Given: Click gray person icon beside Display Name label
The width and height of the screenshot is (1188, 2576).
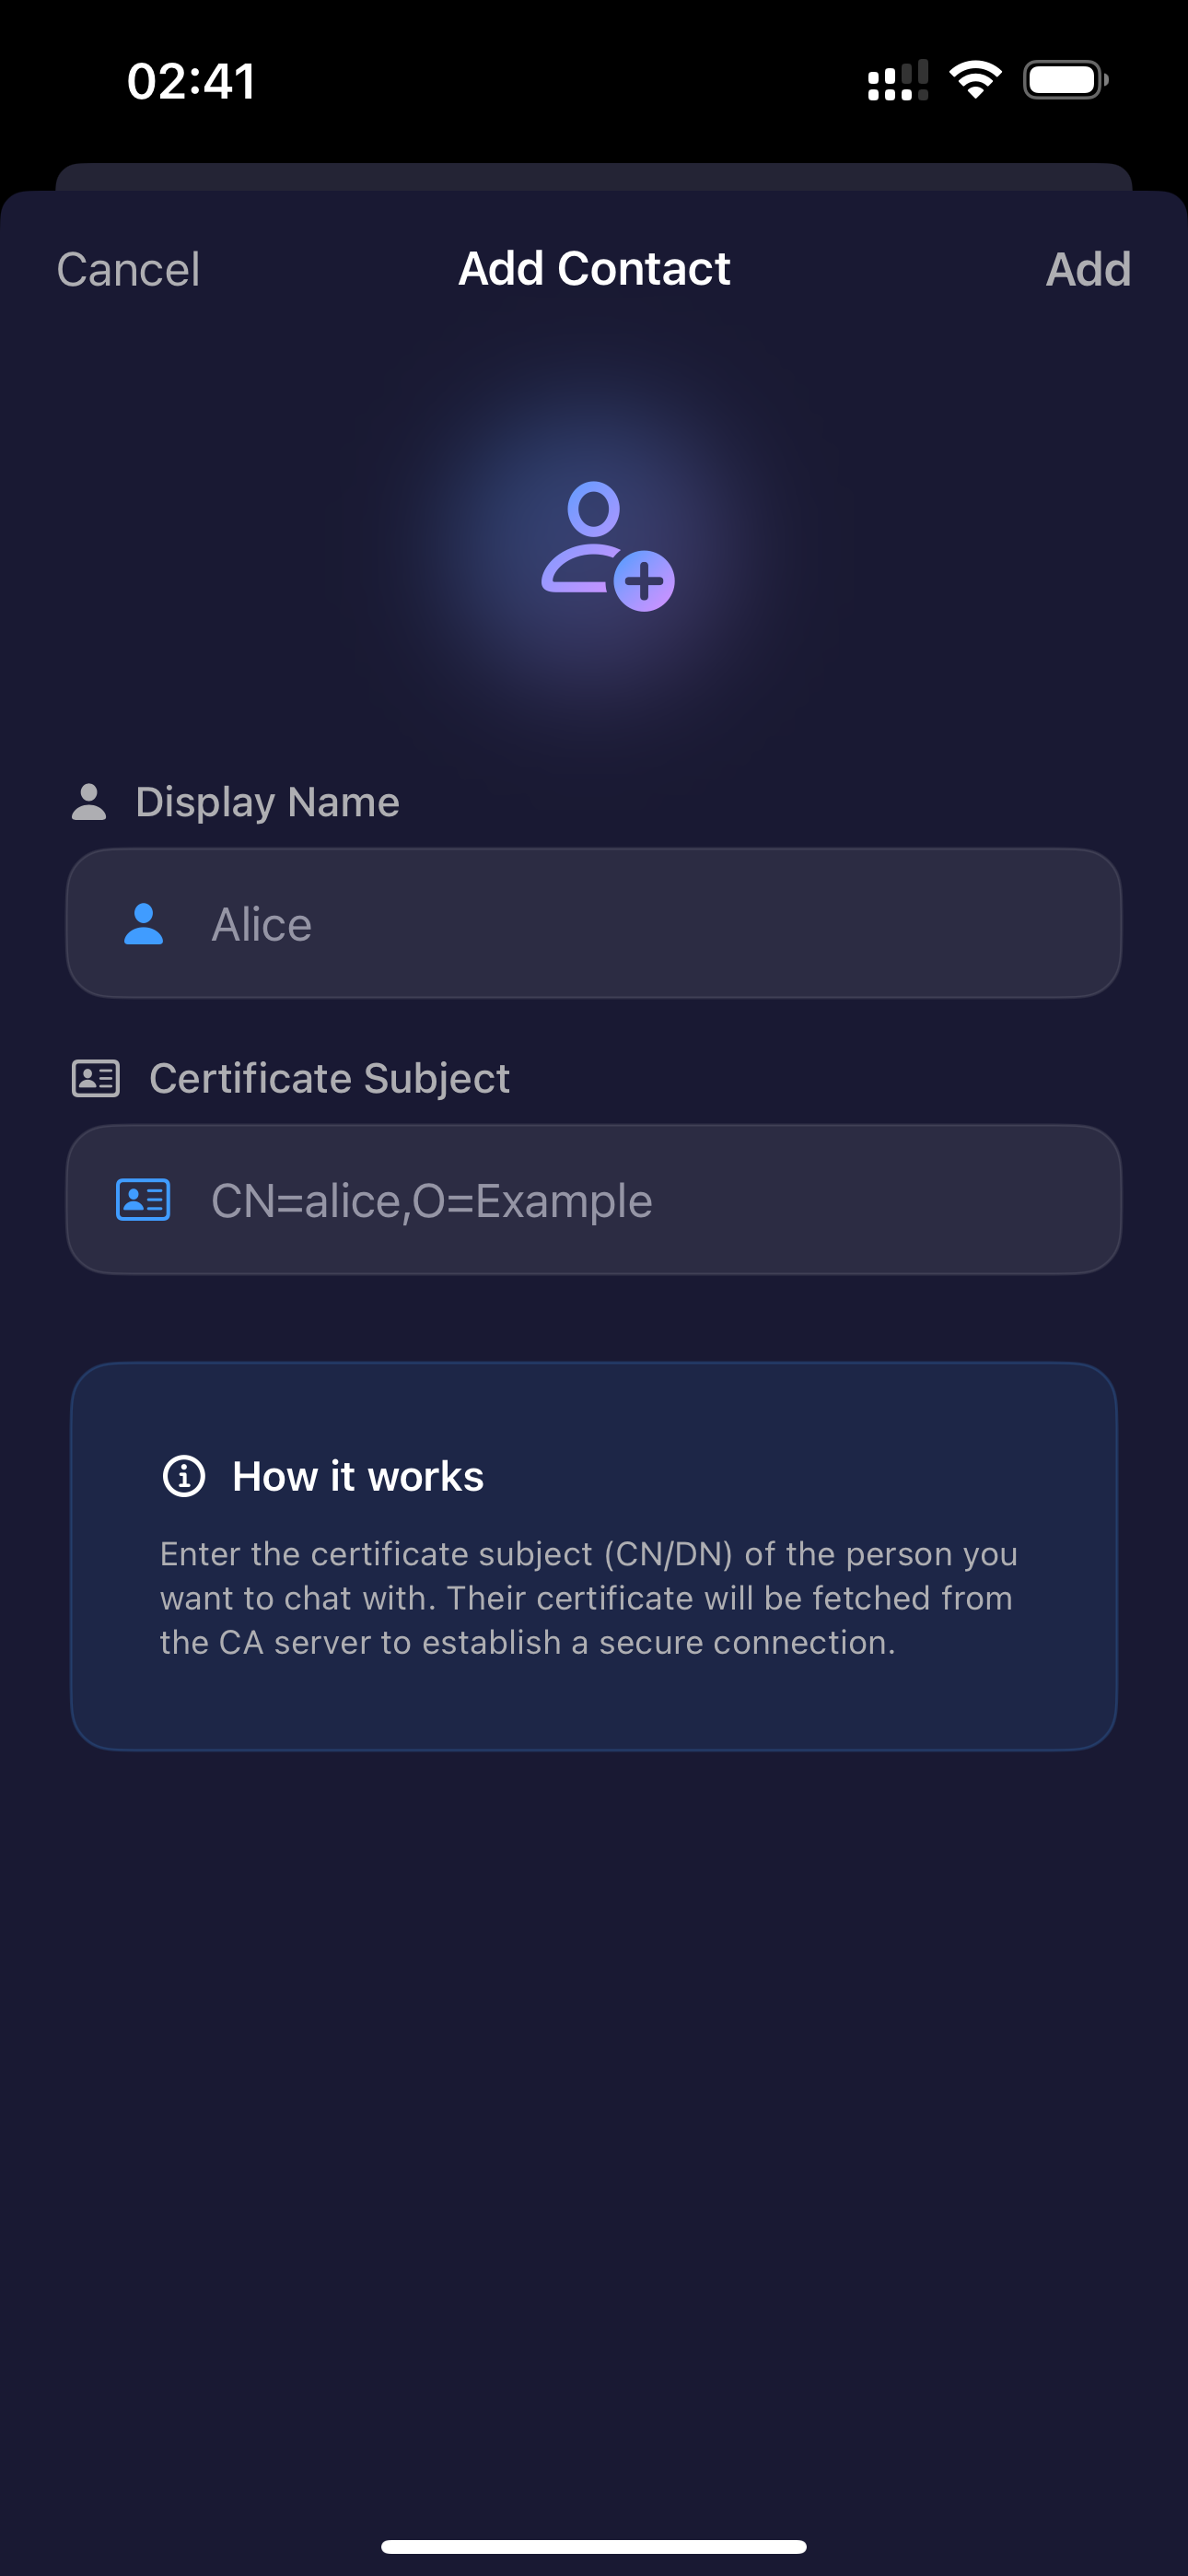Looking at the screenshot, I should pos(89,802).
